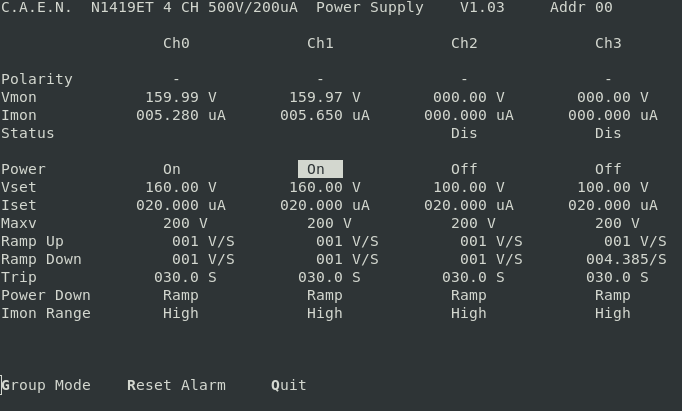Select Ch0 Trip value 030.0 S
682x411 pixels.
(185, 277)
